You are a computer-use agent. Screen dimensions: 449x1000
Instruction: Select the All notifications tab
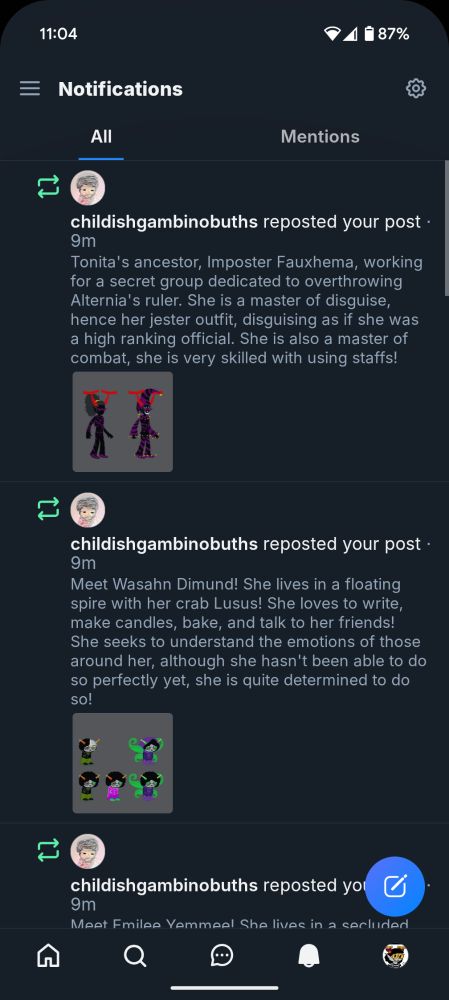(101, 136)
